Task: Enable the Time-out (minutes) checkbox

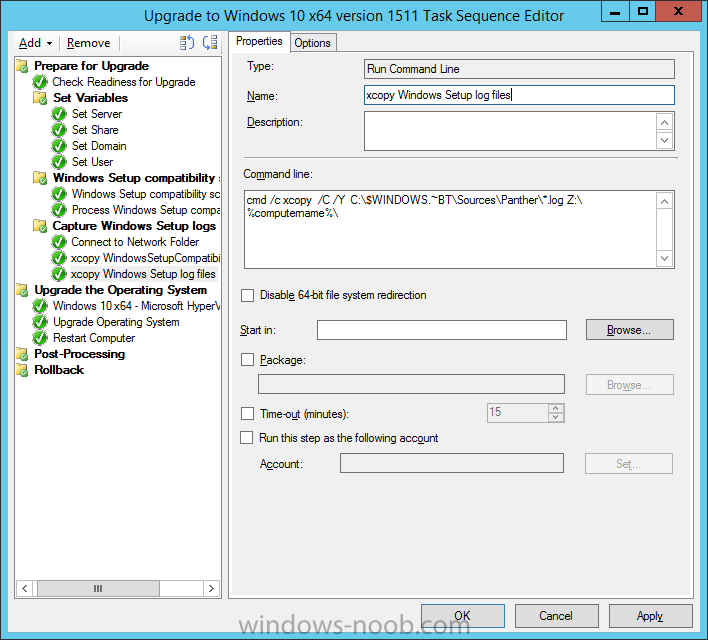Action: click(247, 414)
